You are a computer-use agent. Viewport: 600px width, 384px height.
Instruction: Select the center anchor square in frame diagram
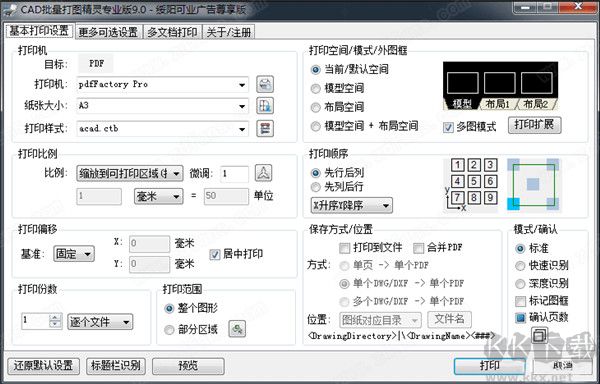(533, 184)
